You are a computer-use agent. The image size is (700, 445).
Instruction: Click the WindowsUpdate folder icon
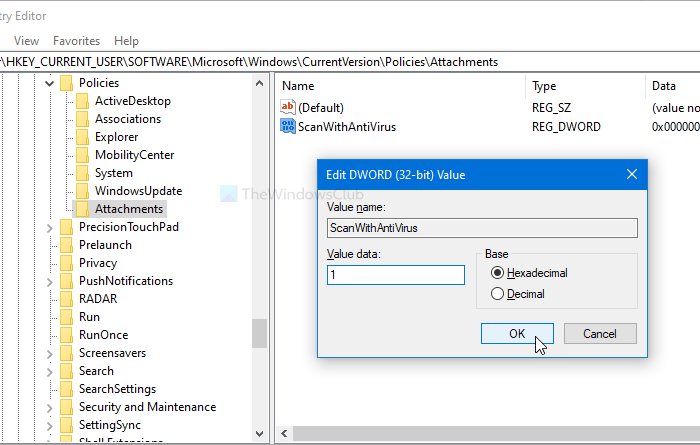coord(83,191)
